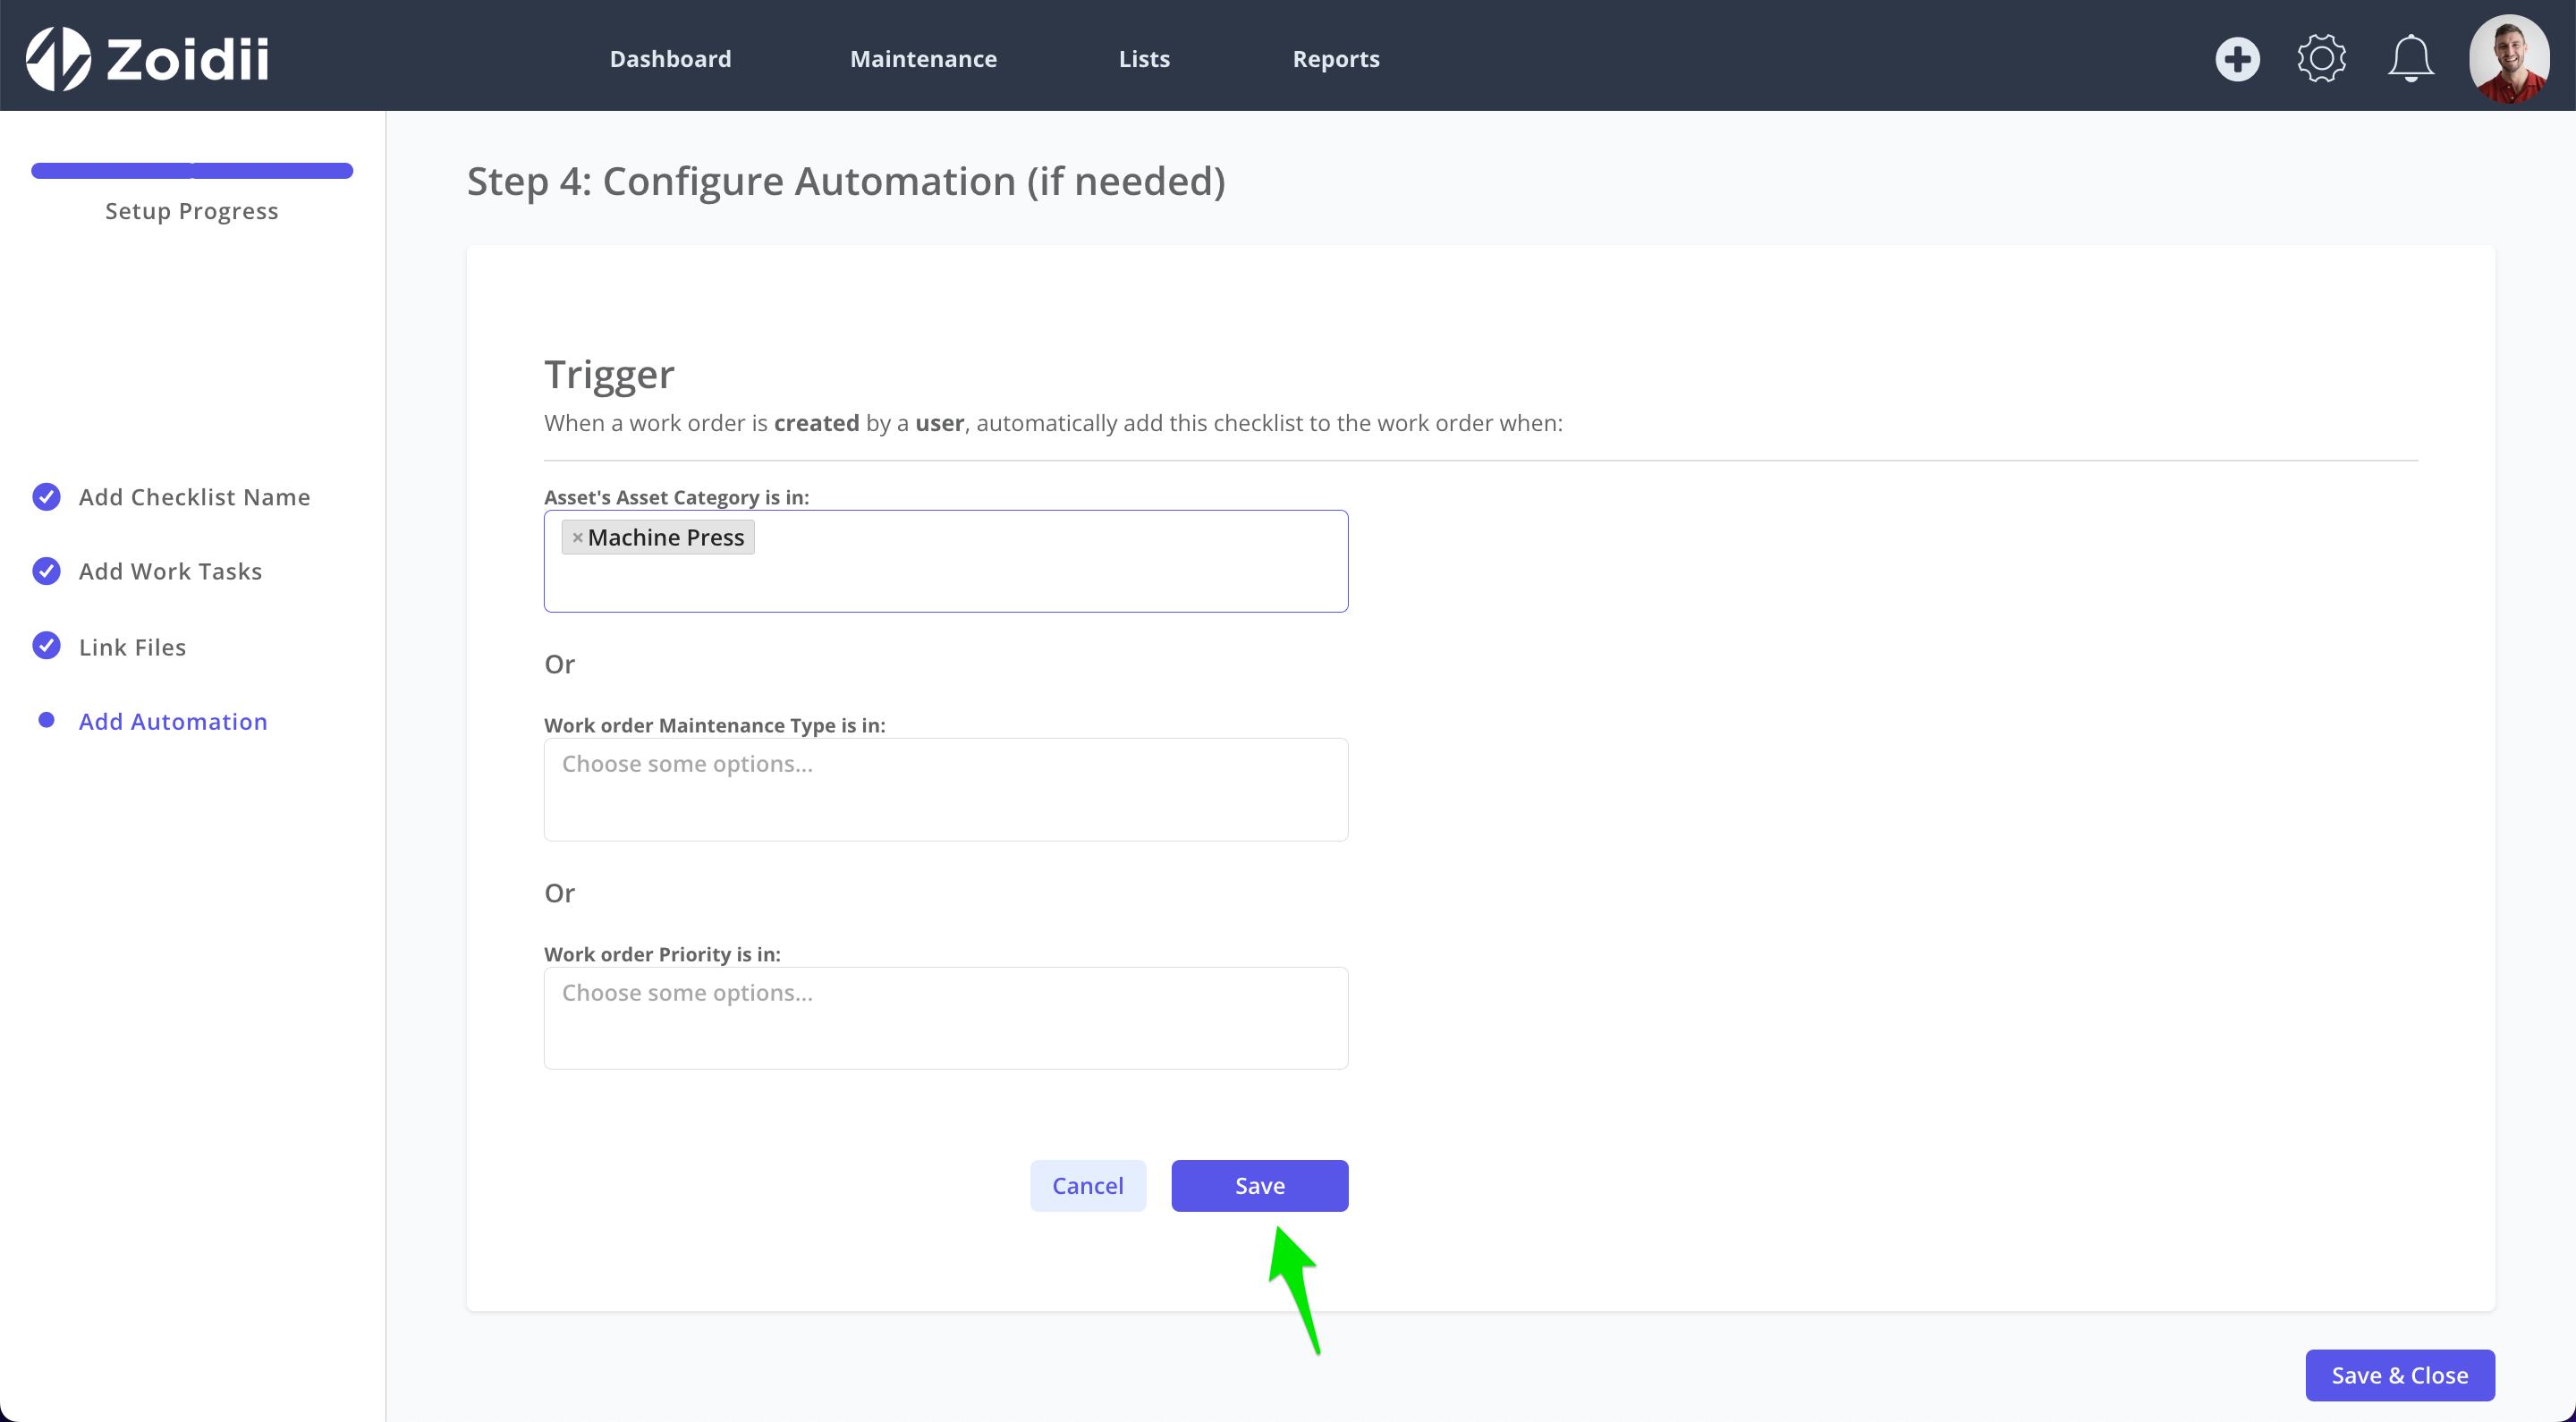Open the Reports menu

click(1335, 59)
